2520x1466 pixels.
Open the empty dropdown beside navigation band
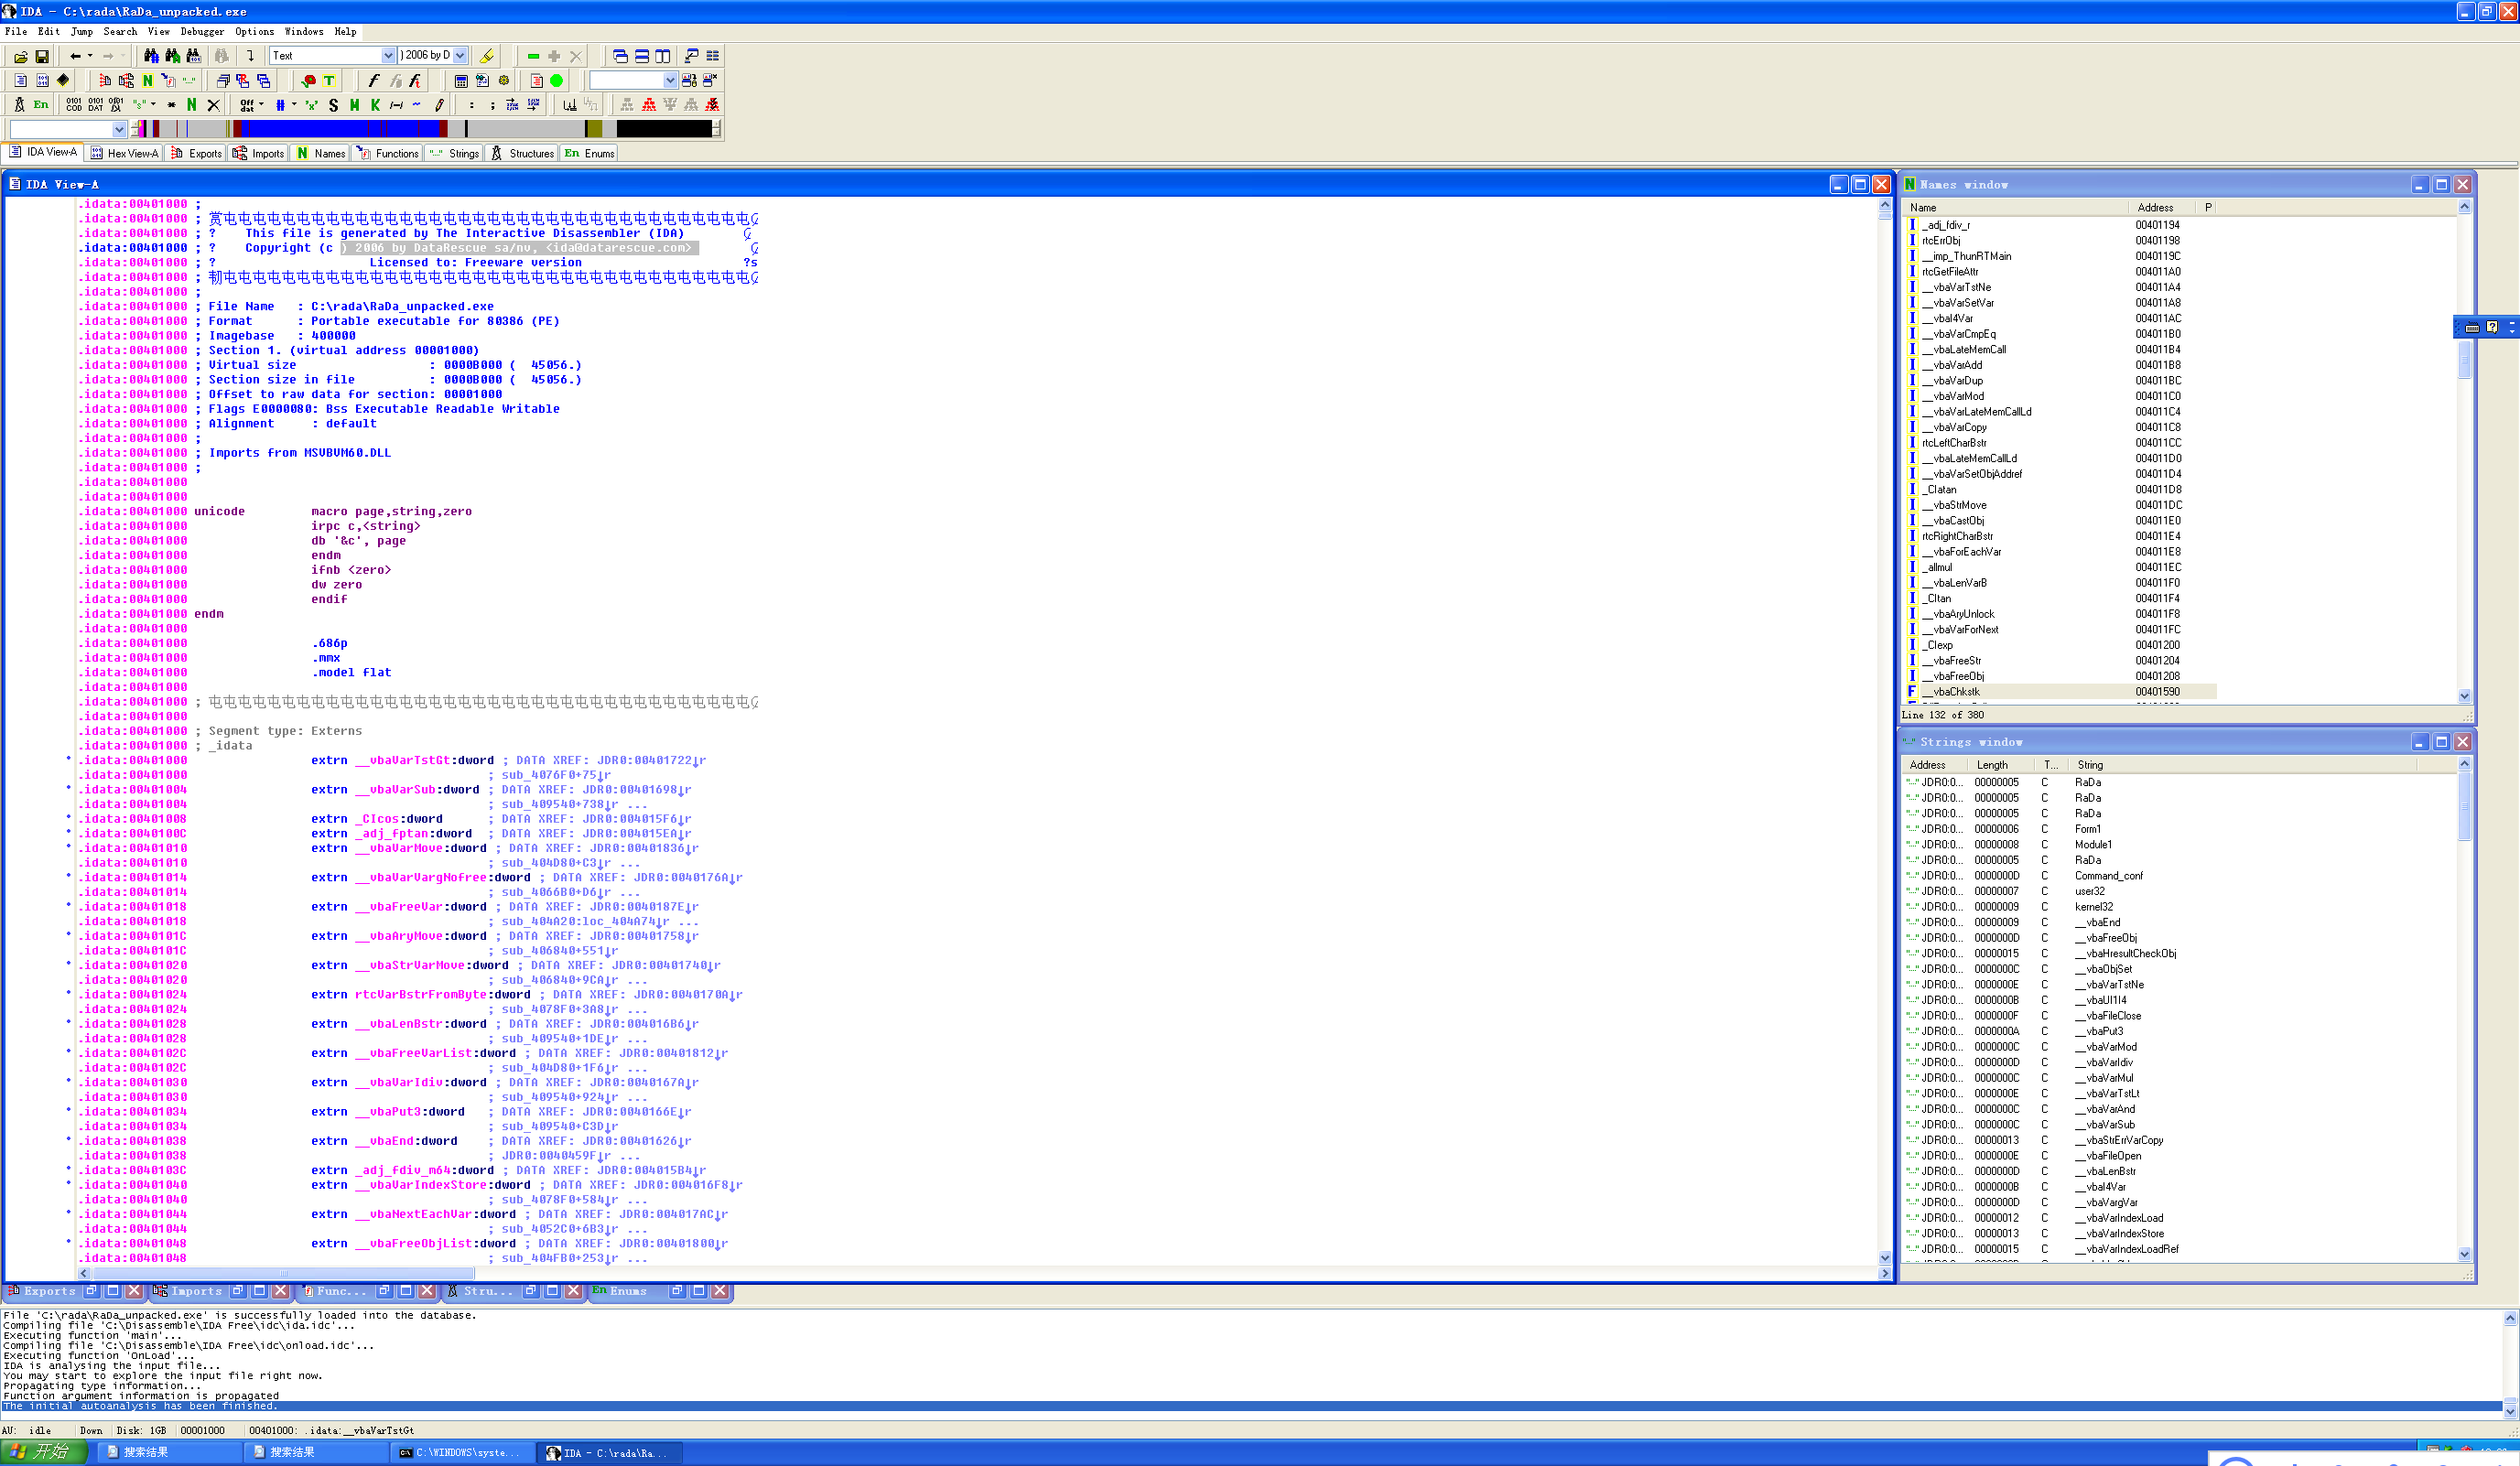tap(119, 129)
